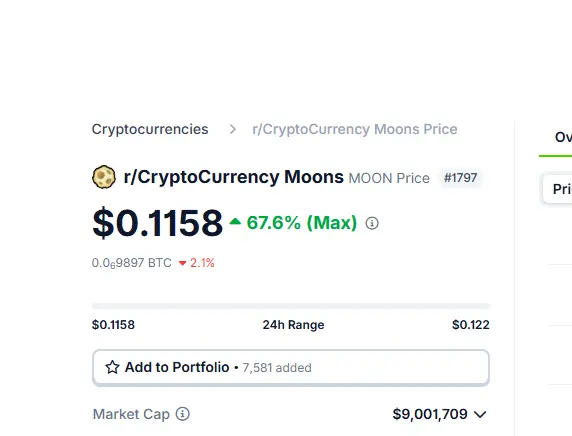The width and height of the screenshot is (572, 436).
Task: Click the red down-arrow BTC change indicator
Action: point(182,263)
